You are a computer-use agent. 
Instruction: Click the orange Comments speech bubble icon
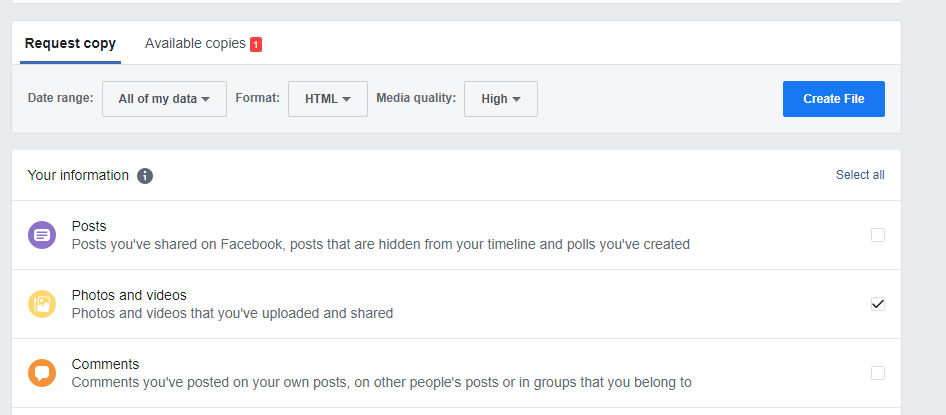[42, 373]
